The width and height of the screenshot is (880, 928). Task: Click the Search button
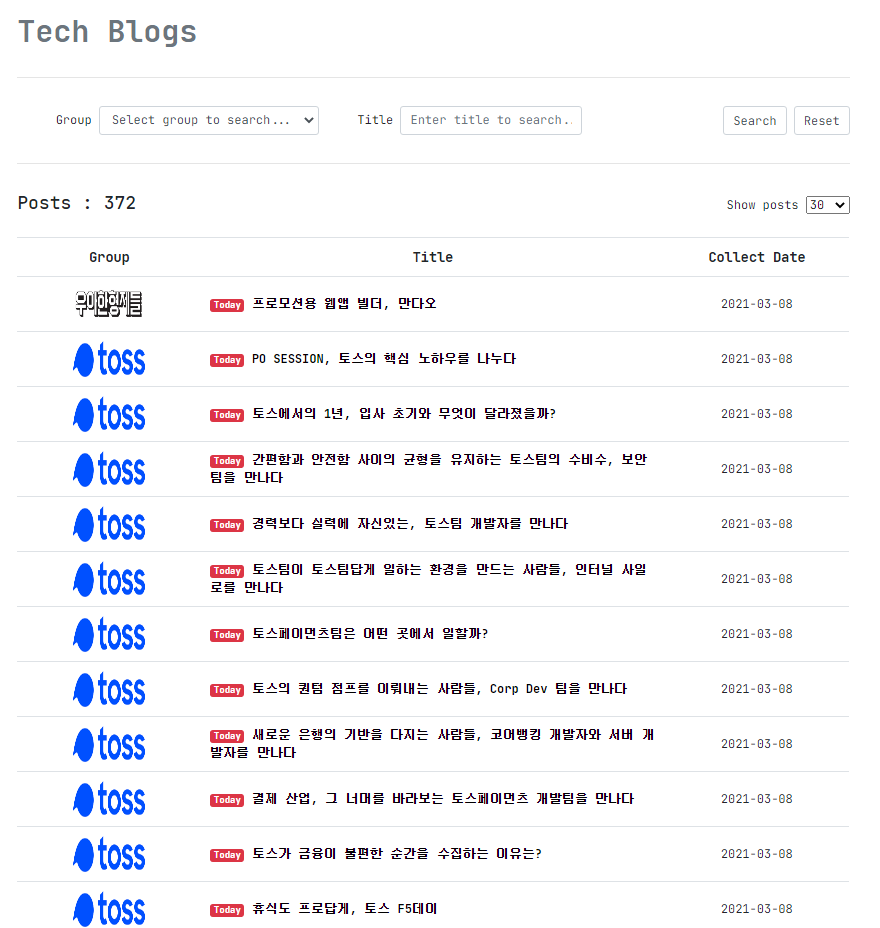(755, 121)
